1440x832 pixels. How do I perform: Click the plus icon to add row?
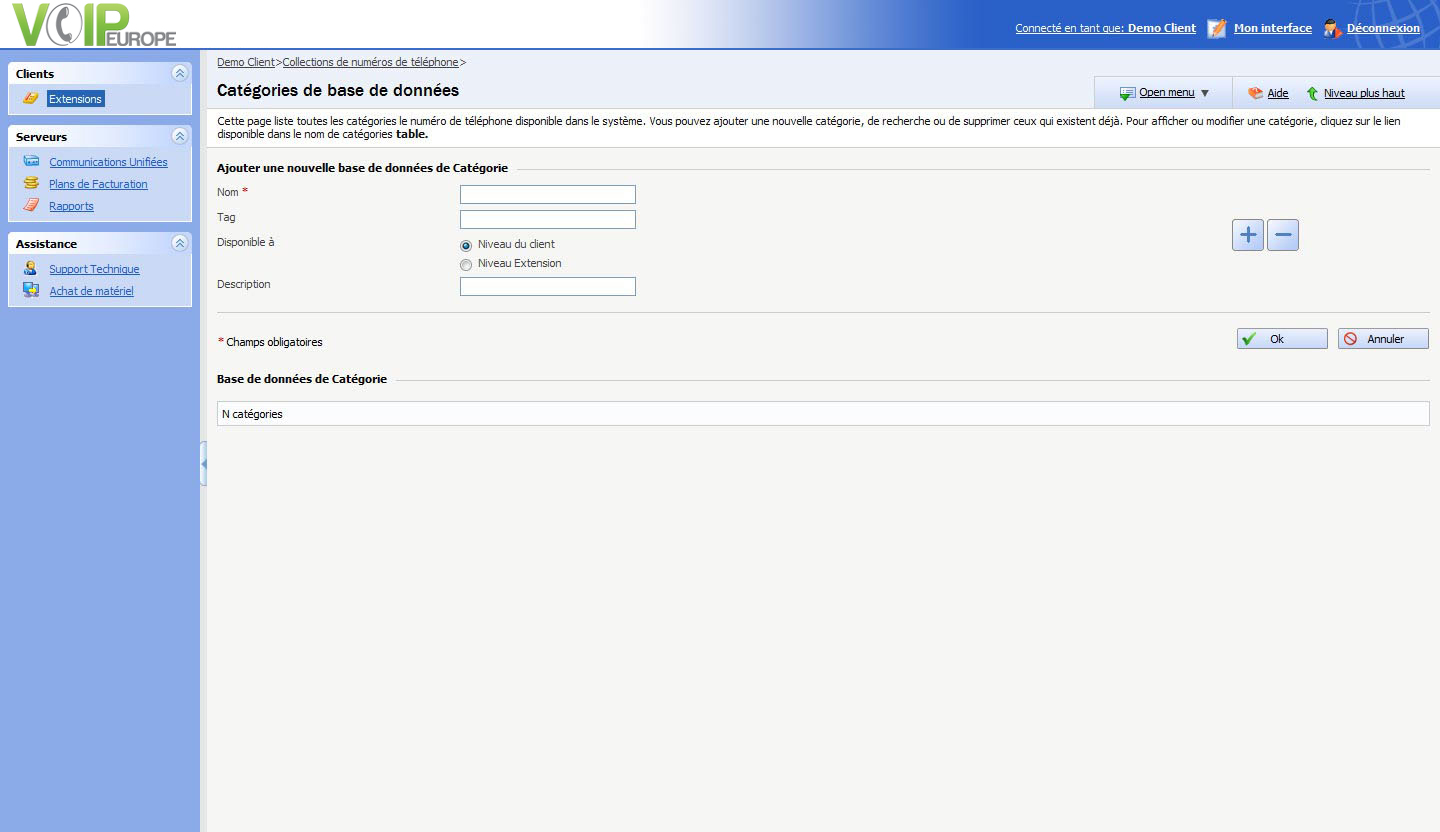(1247, 235)
